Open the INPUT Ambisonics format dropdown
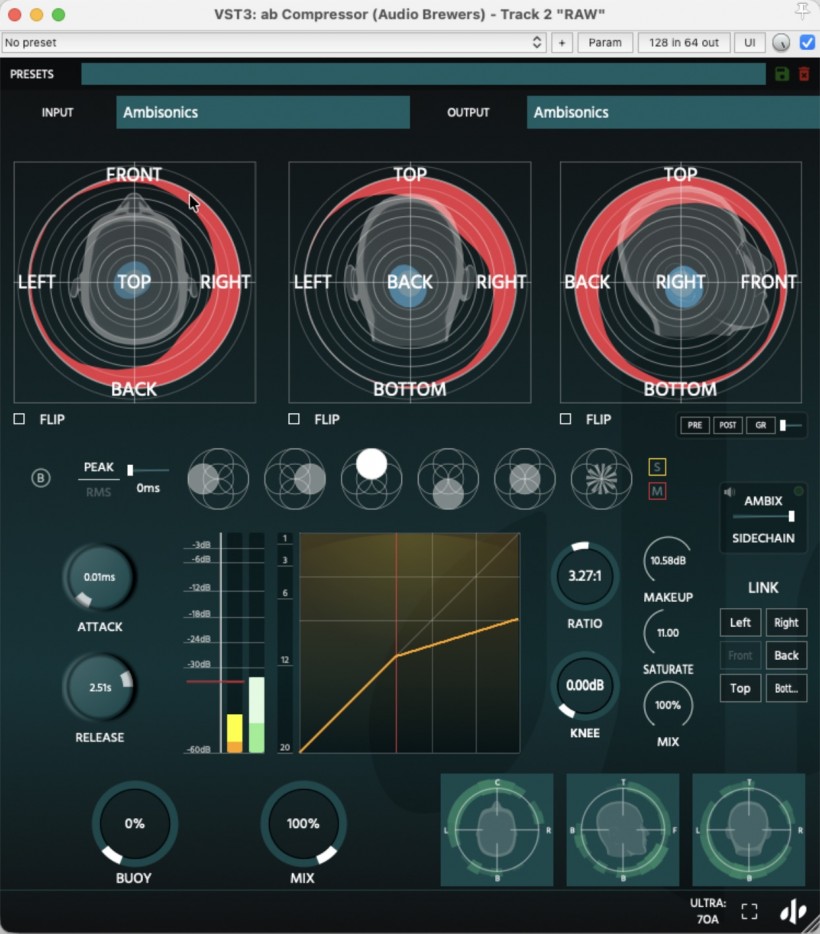Image resolution: width=820 pixels, height=934 pixels. click(x=263, y=112)
